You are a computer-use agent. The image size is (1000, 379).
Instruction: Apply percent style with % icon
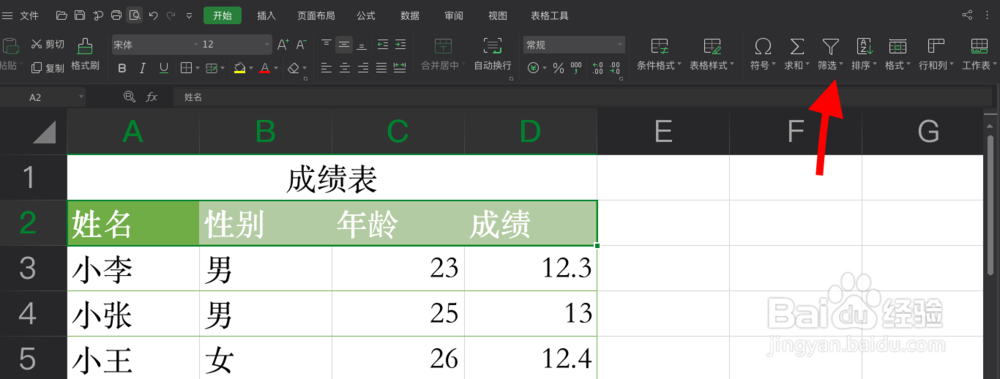[x=559, y=68]
